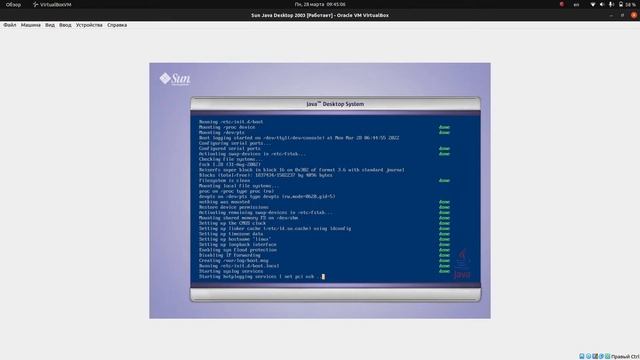The width and height of the screenshot is (640, 360).
Task: Click the 'Disabling IP forwarding' line
Action: 229,255
